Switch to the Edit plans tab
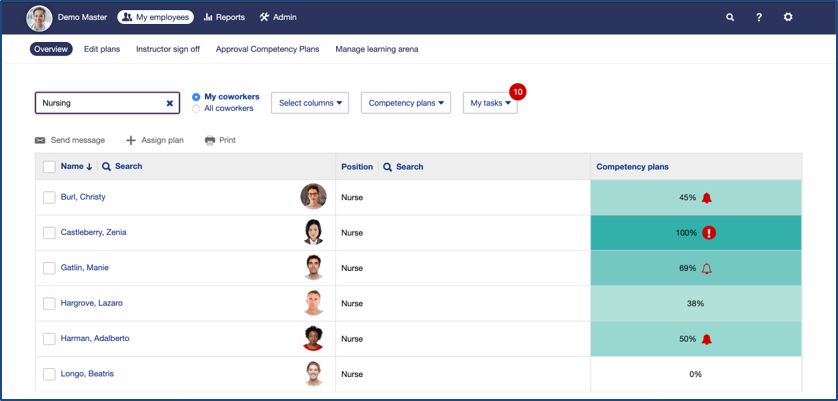 [104, 49]
